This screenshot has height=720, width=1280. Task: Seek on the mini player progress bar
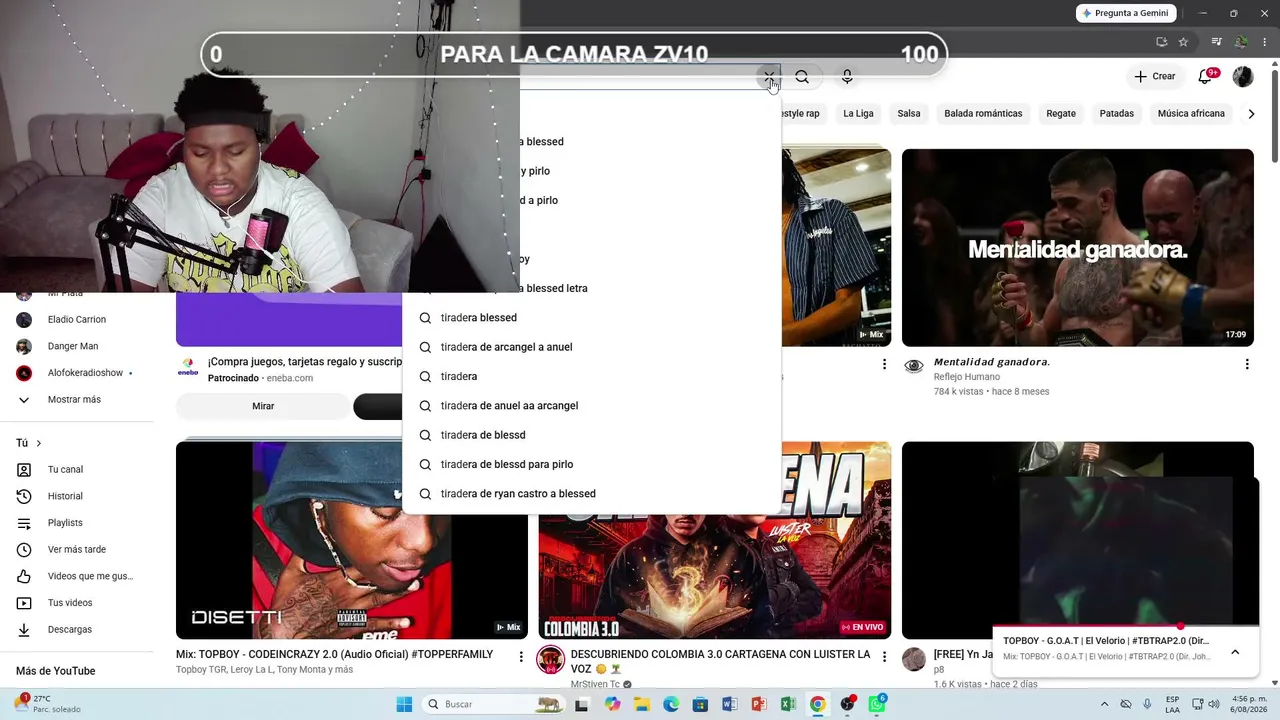(1126, 626)
